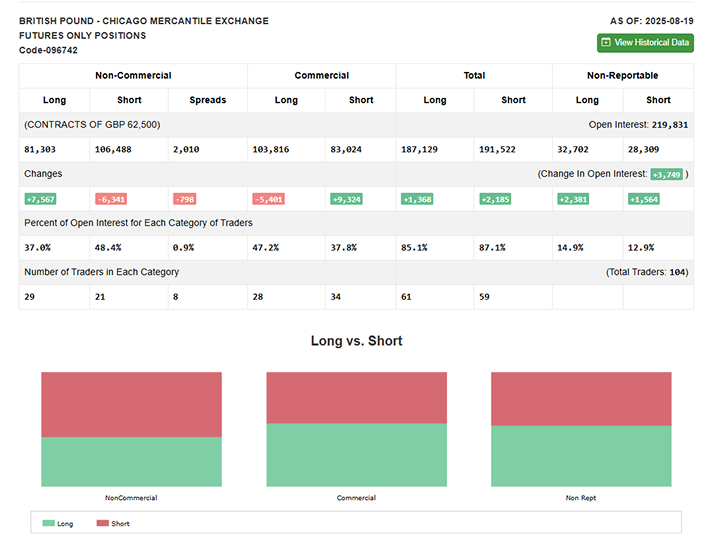Click the -798 spreads change badge
Viewport: 712px width, 544px height.
184,199
